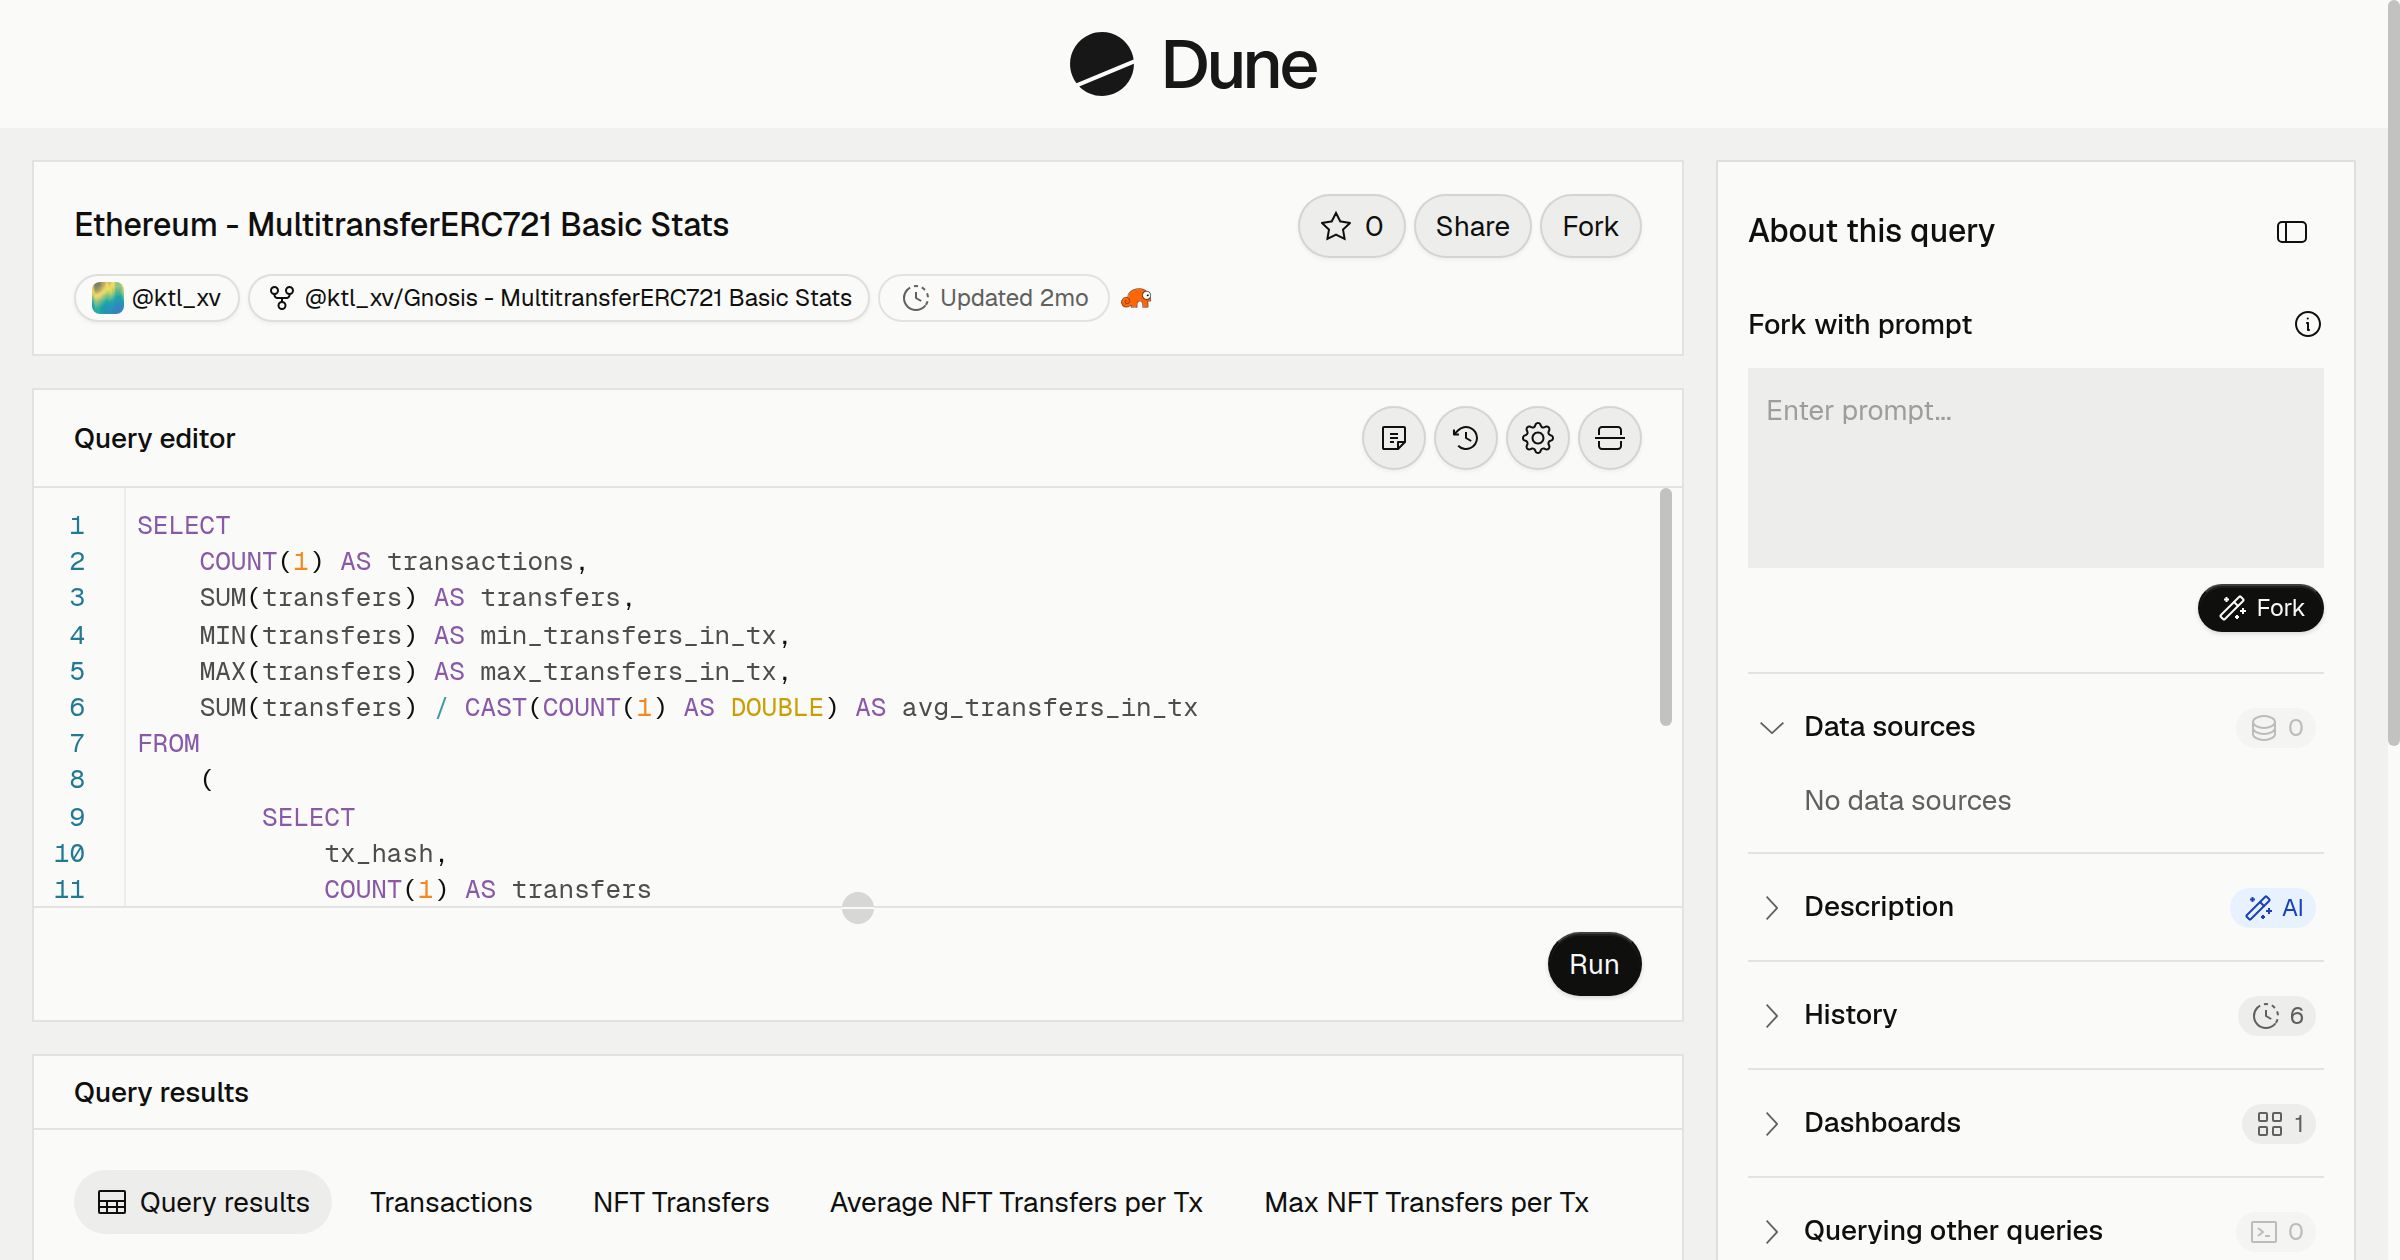2400x1260 pixels.
Task: Open the Share dialog
Action: 1472,226
